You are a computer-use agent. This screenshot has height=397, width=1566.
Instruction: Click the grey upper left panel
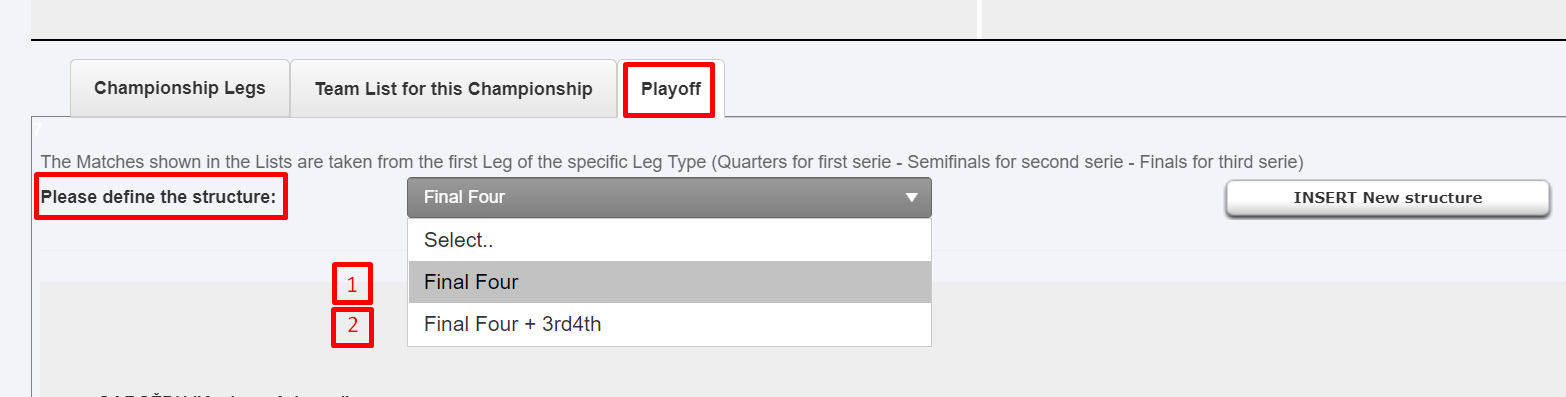503,18
